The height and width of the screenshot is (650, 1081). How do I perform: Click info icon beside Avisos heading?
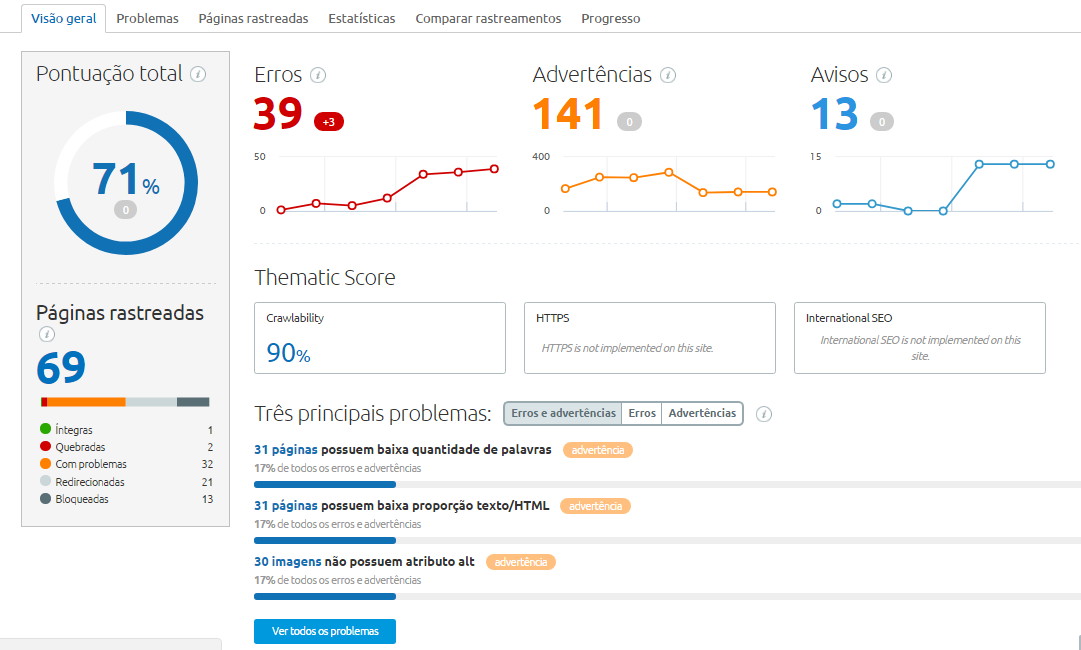pos(884,75)
